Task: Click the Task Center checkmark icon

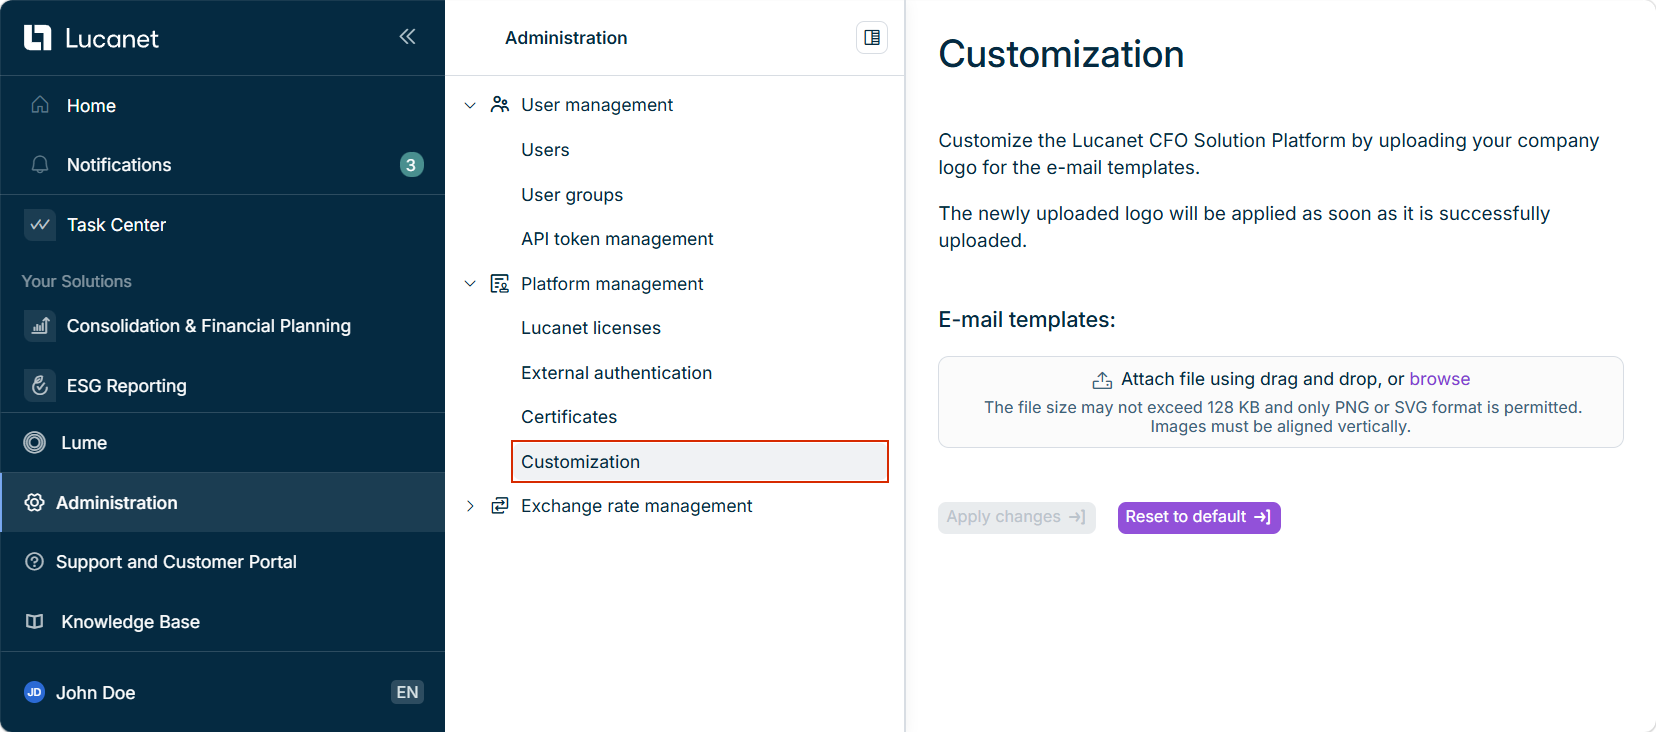Action: point(40,225)
